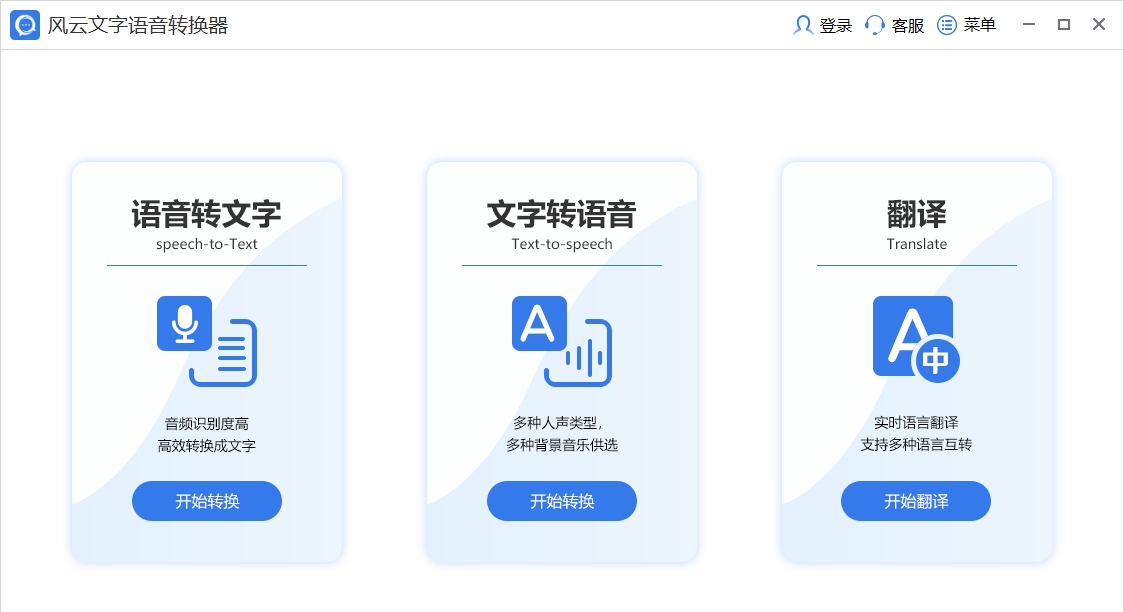
Task: Minimize the application window
Action: click(x=1029, y=24)
